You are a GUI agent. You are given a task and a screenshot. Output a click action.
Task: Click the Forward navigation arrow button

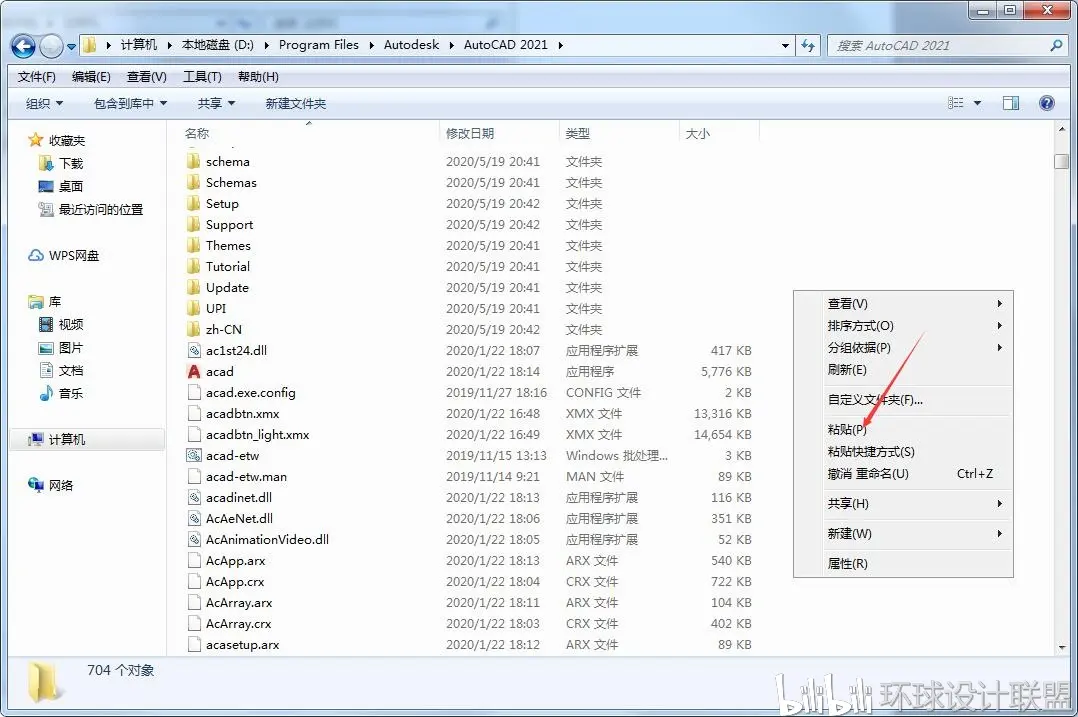(x=52, y=46)
